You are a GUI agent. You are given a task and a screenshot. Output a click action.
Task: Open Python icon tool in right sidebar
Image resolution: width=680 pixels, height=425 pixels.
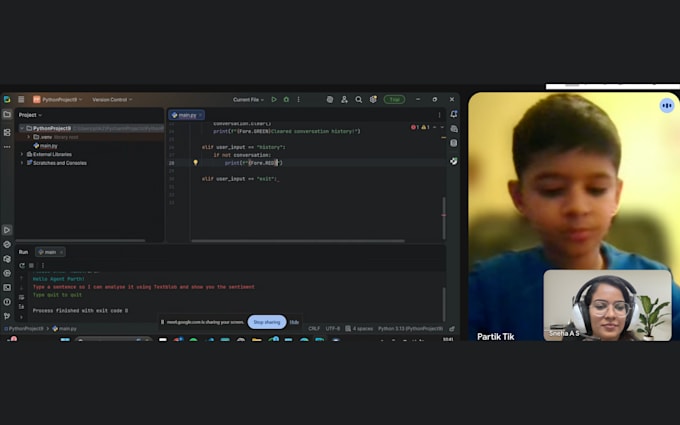coord(454,161)
